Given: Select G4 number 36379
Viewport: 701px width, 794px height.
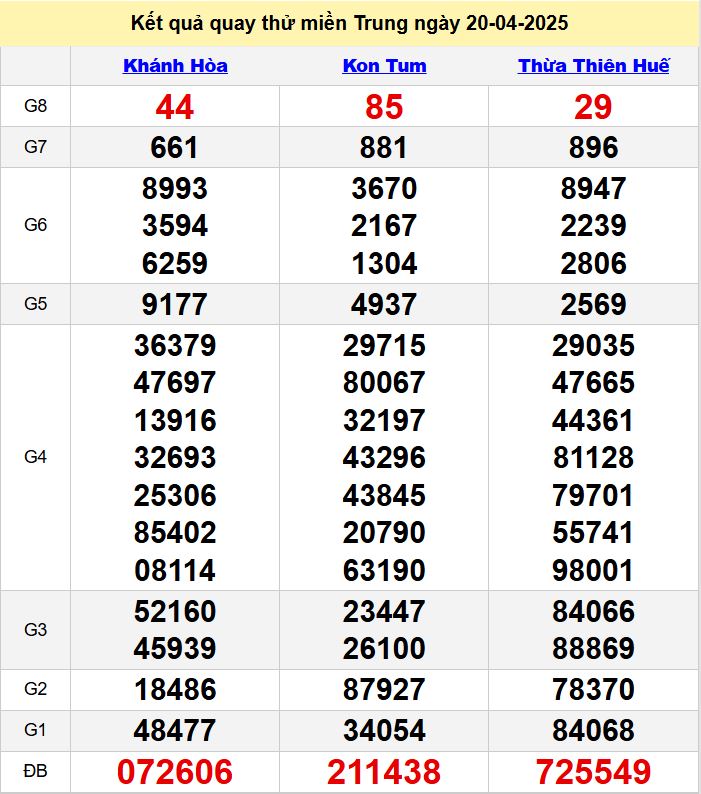Looking at the screenshot, I should coord(175,346).
